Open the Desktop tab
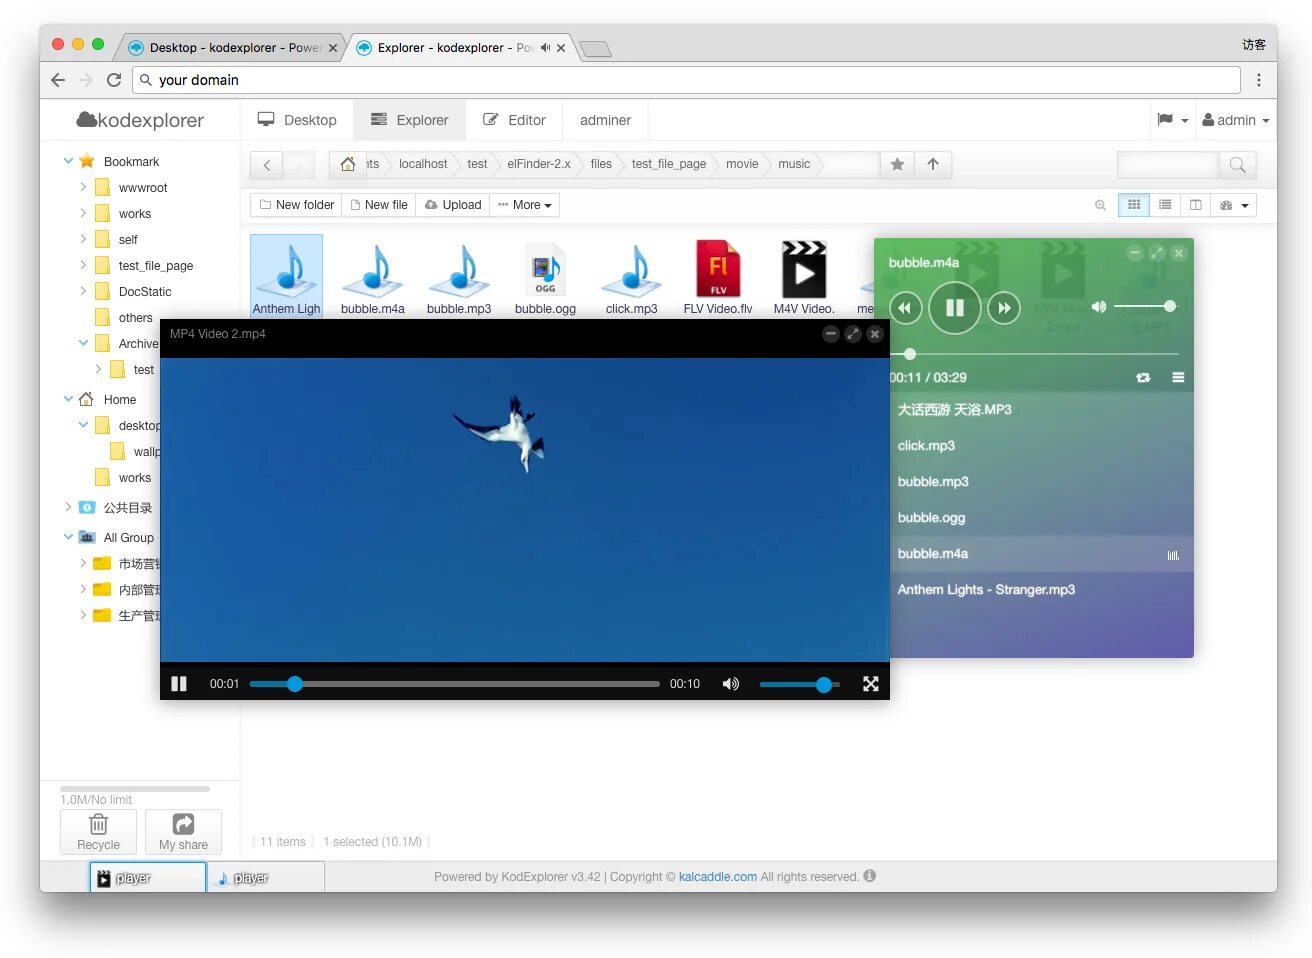Viewport: 1312px width, 958px height. click(x=297, y=120)
